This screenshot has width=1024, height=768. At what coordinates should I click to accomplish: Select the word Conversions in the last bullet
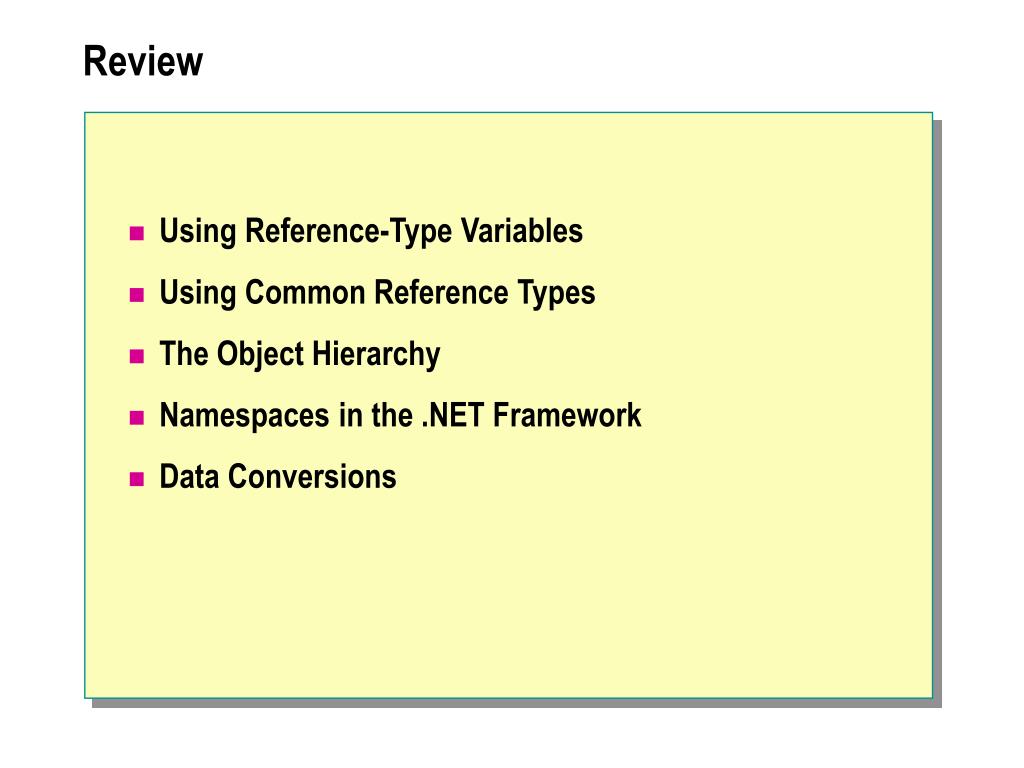312,477
